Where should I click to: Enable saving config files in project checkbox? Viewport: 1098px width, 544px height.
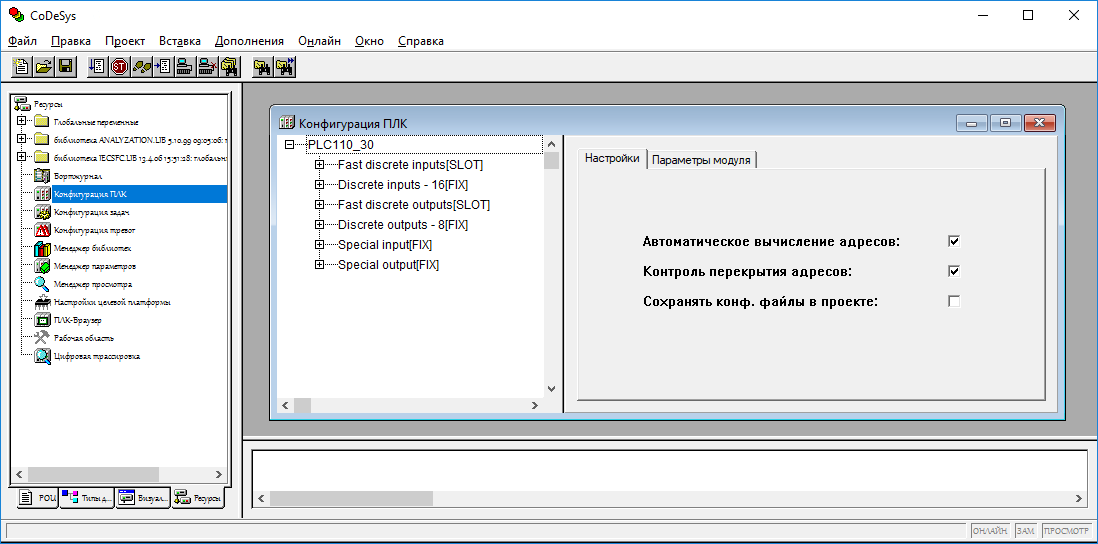click(953, 301)
